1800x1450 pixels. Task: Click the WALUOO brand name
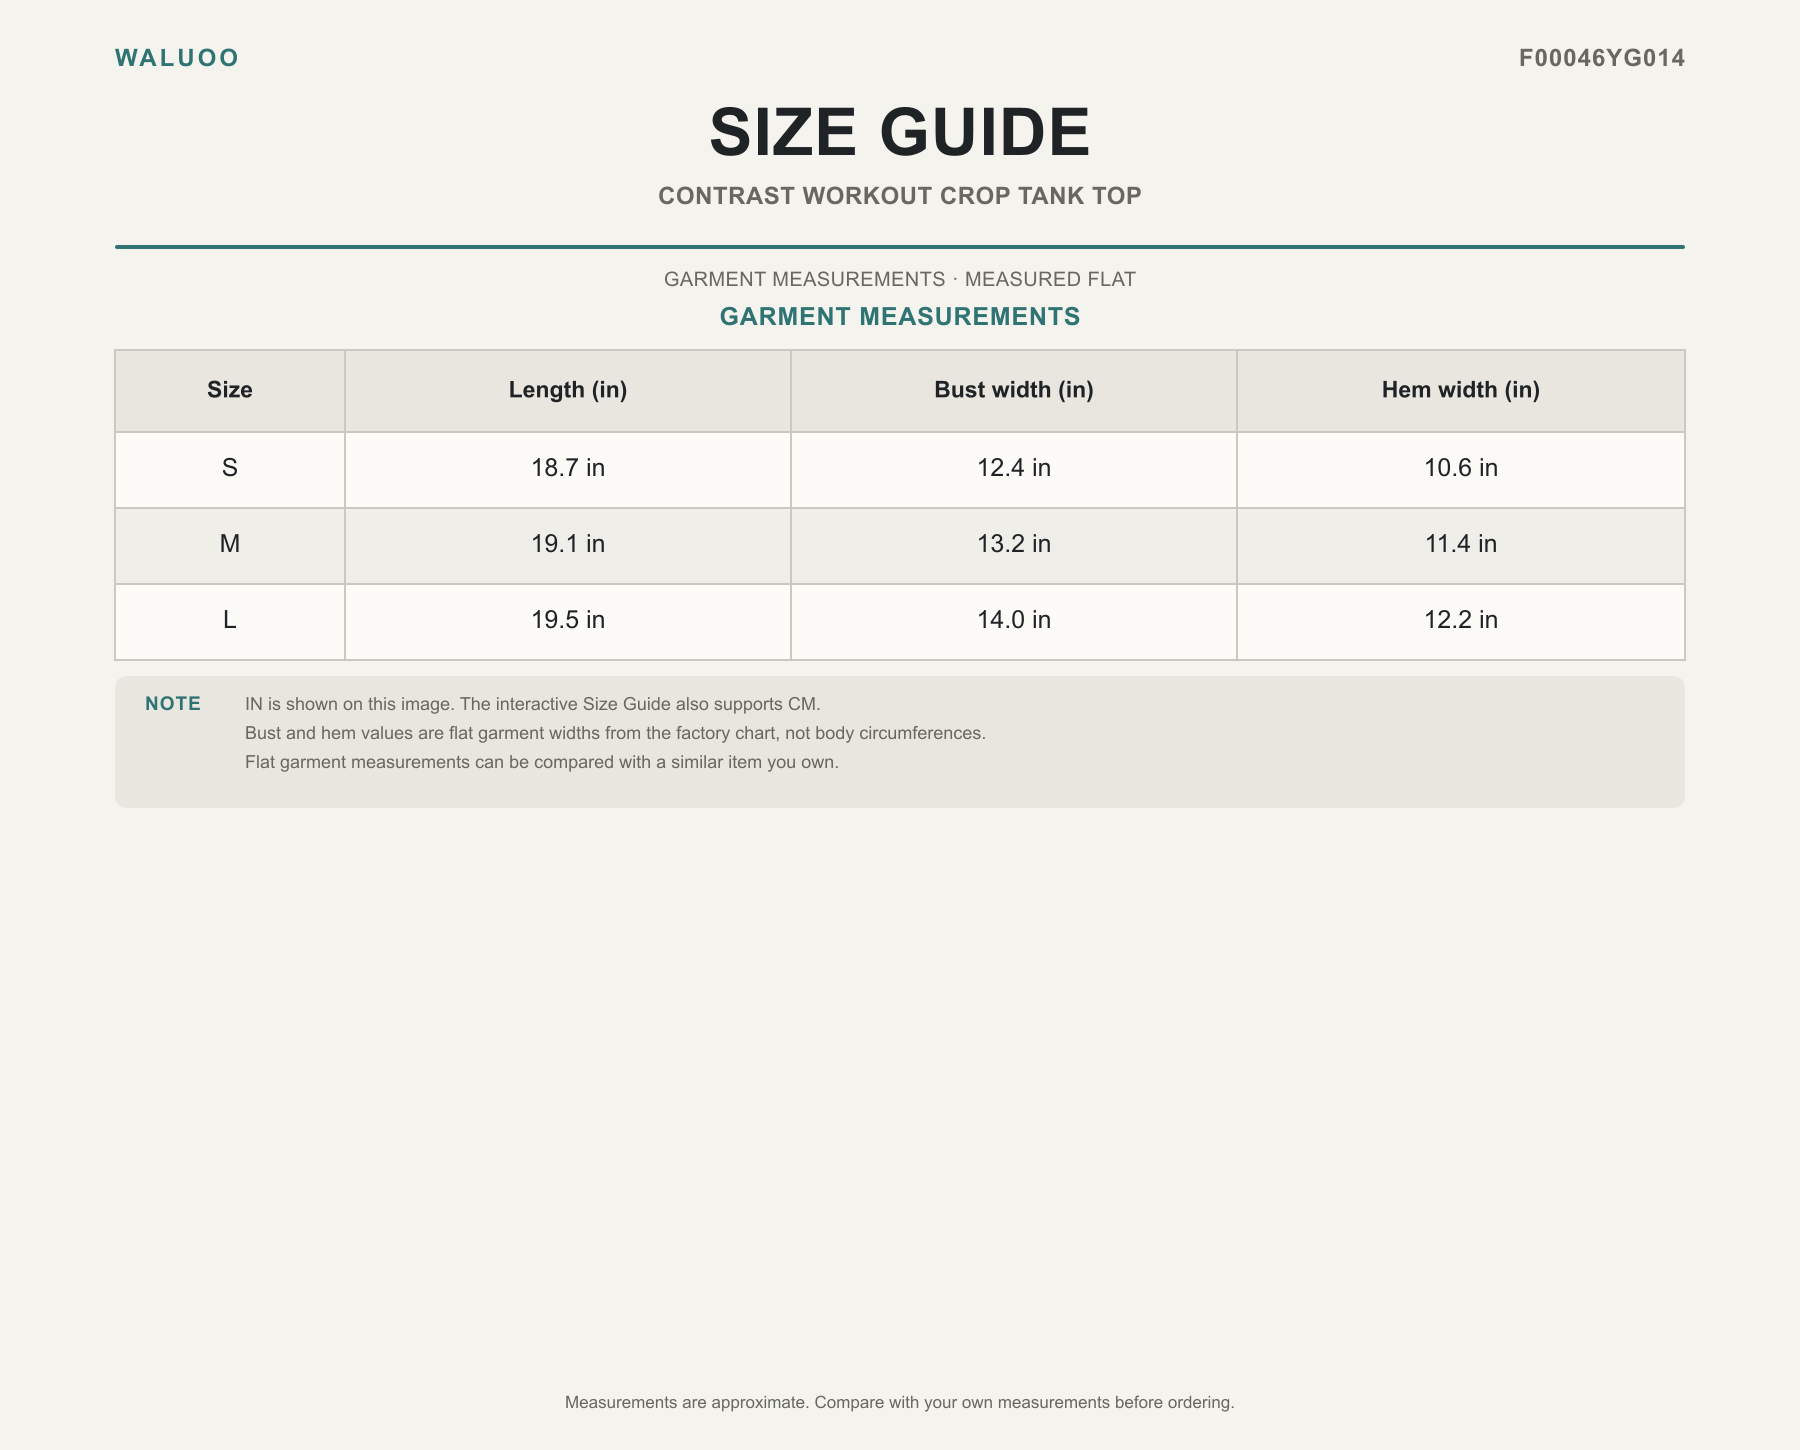(177, 58)
